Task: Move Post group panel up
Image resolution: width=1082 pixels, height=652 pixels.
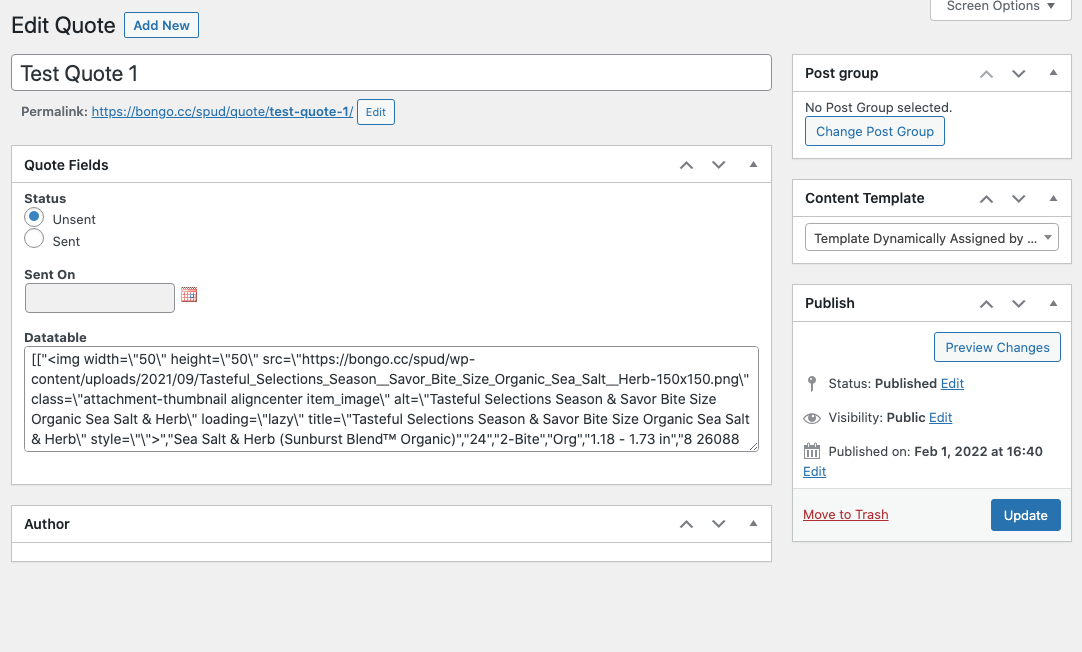Action: (986, 74)
